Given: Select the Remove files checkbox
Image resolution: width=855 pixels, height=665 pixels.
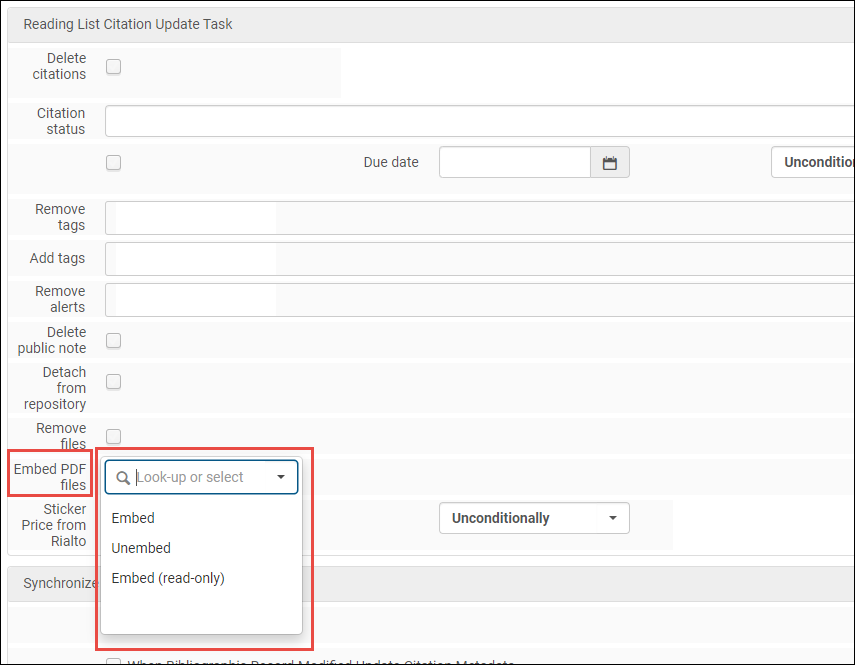Looking at the screenshot, I should tap(114, 436).
